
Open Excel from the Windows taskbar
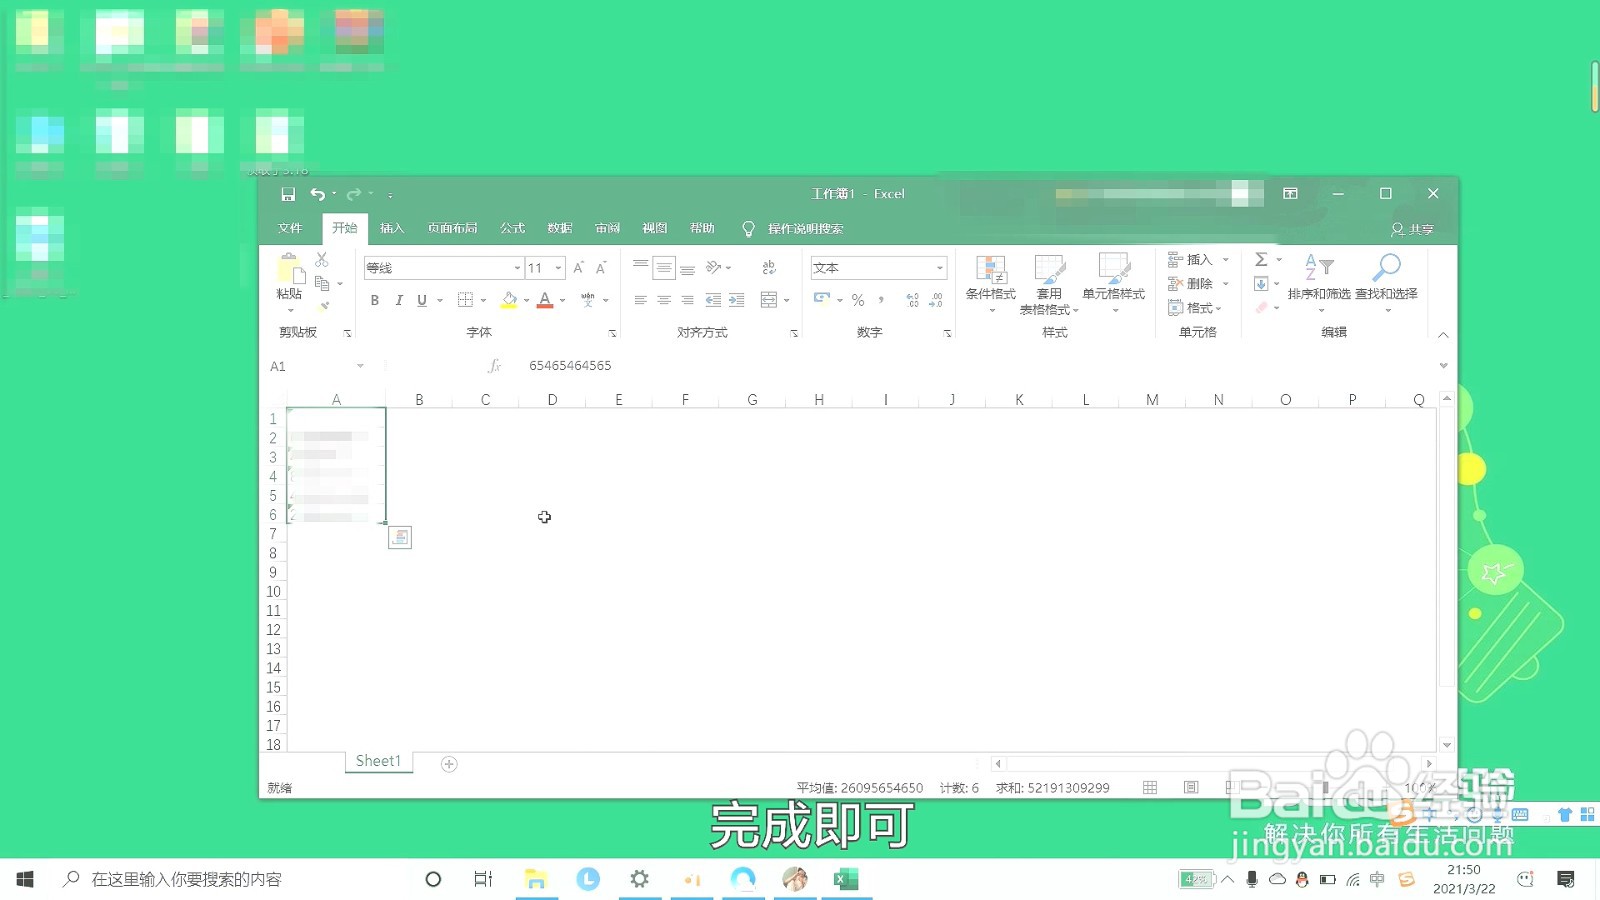coord(846,879)
